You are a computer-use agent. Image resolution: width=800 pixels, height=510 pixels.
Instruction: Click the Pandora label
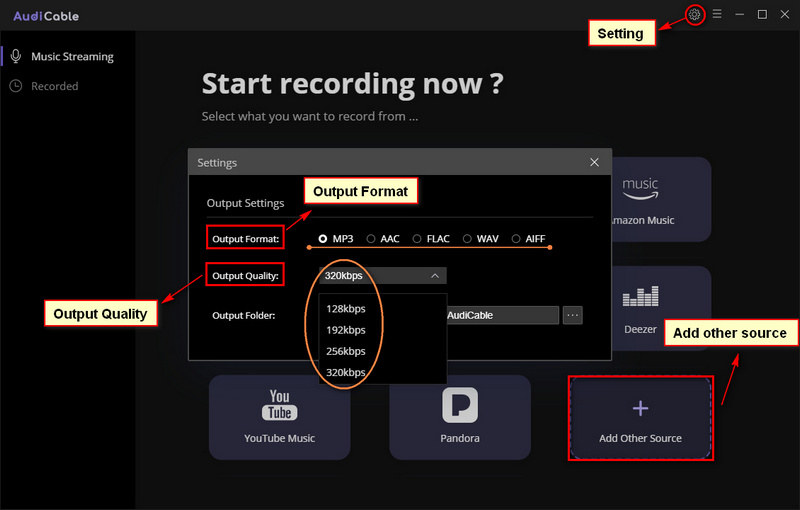[460, 438]
